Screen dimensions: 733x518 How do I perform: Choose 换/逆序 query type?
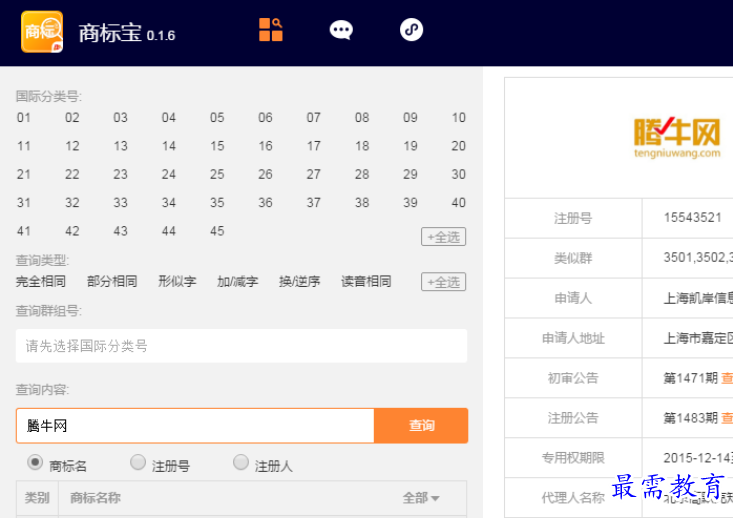pyautogui.click(x=300, y=281)
